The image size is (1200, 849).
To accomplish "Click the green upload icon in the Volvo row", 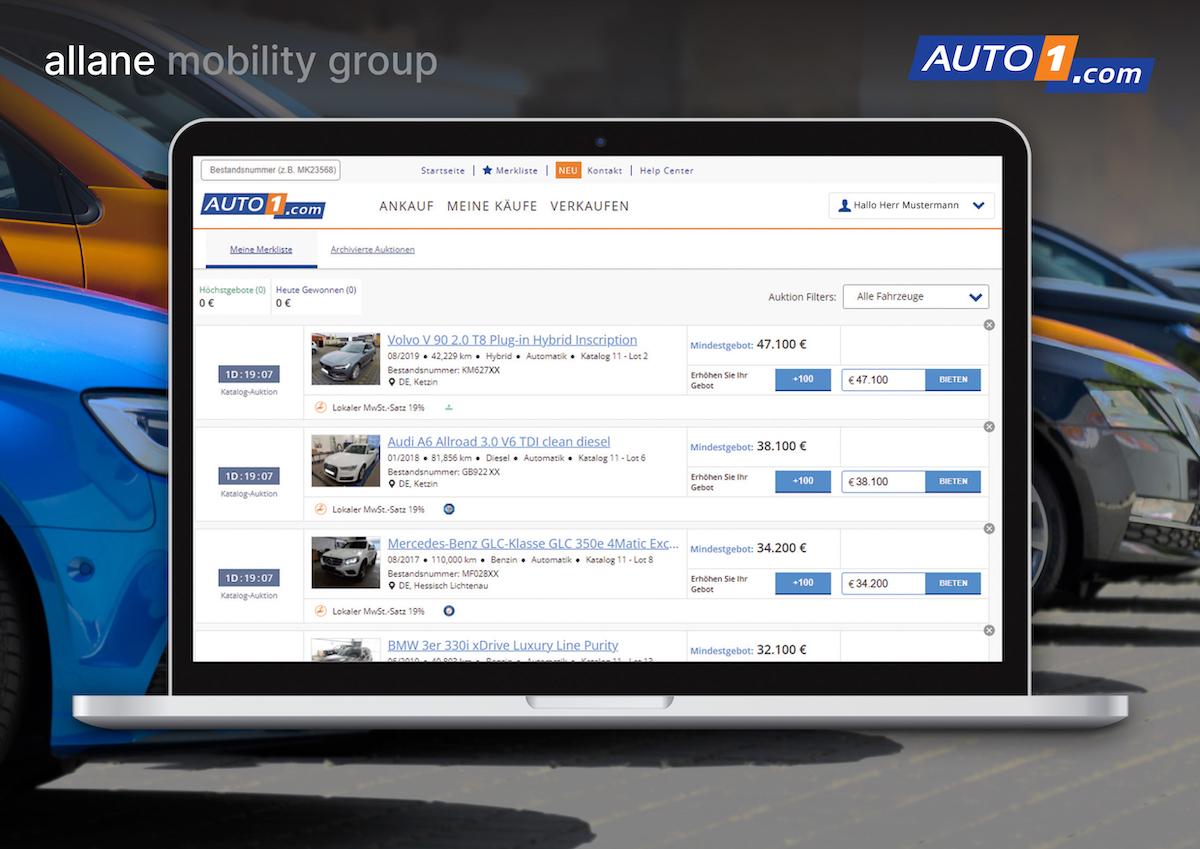I will pos(449,407).
